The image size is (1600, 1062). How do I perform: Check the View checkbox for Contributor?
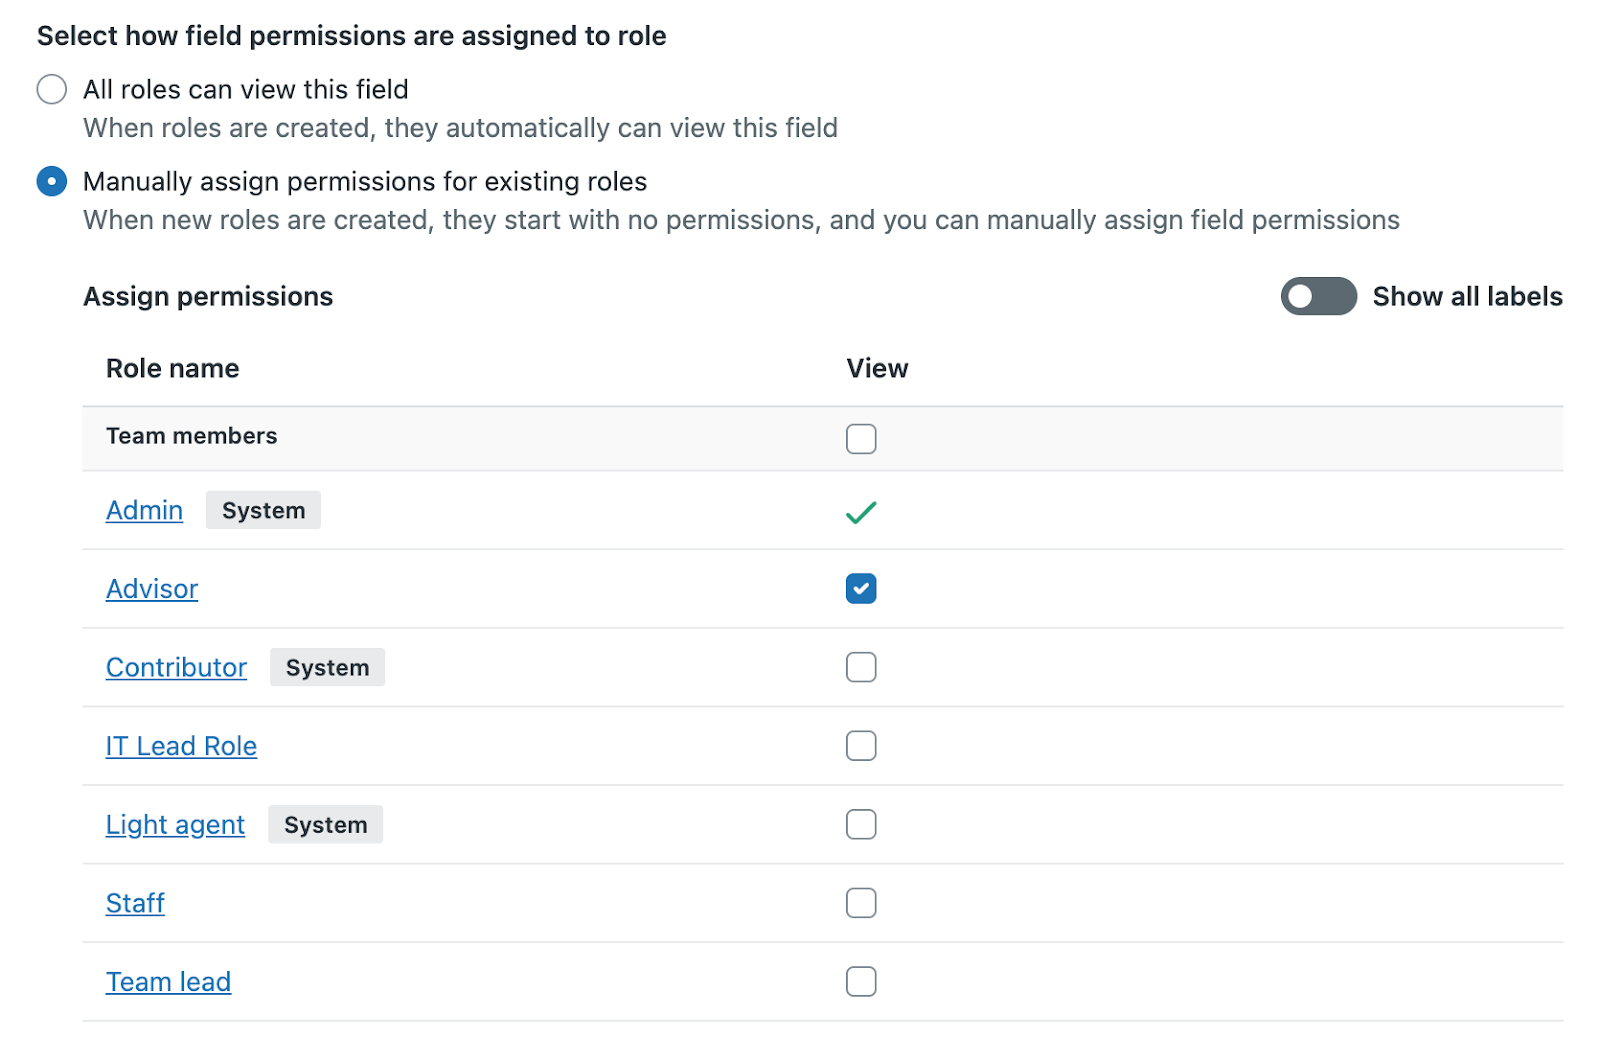[860, 667]
